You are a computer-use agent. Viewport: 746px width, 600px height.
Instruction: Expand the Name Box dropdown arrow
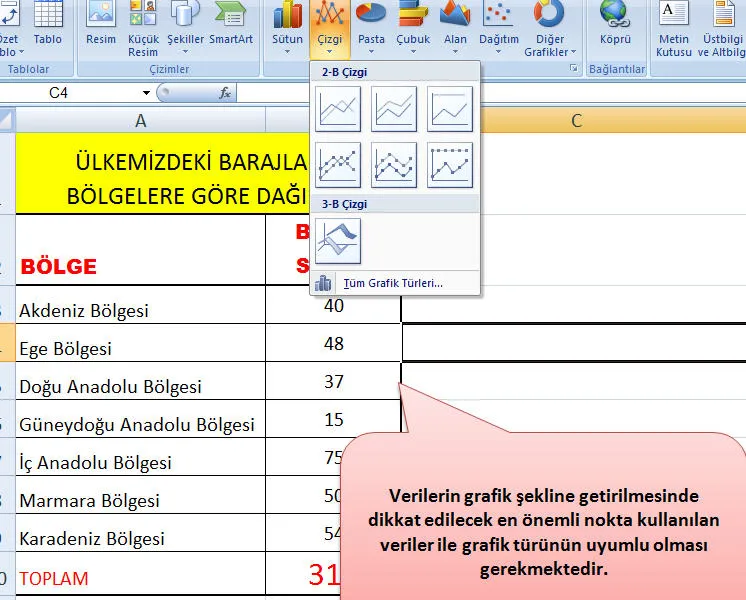click(x=147, y=93)
